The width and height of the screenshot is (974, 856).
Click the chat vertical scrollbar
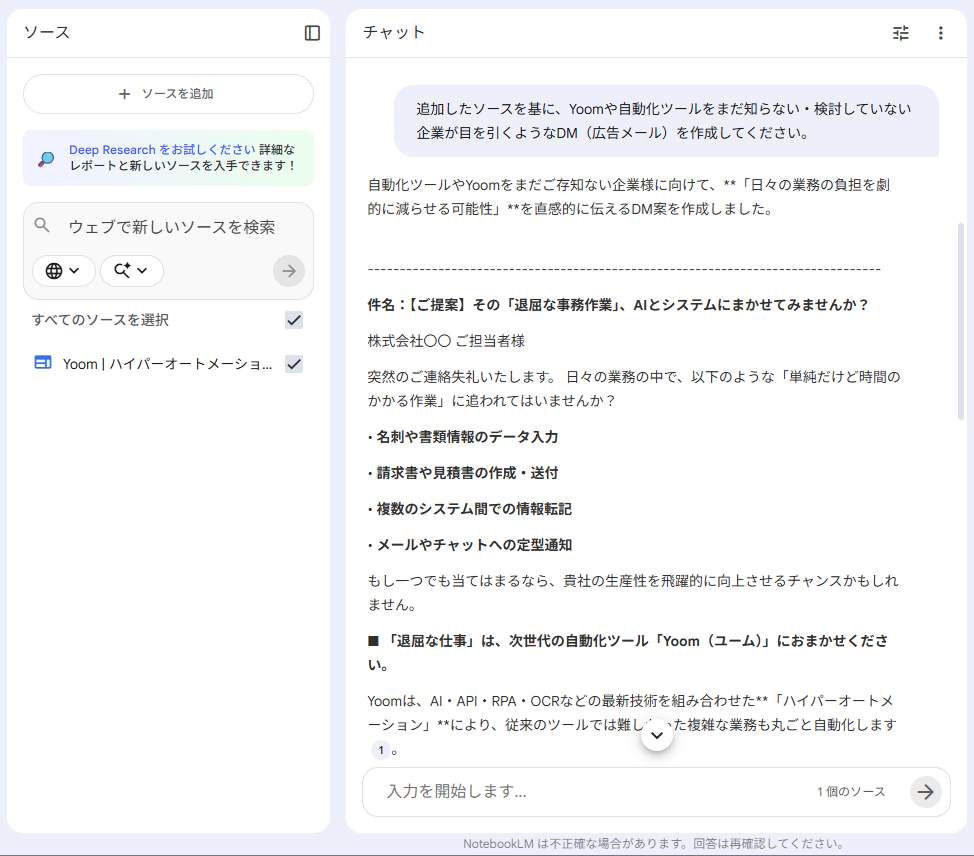click(962, 320)
